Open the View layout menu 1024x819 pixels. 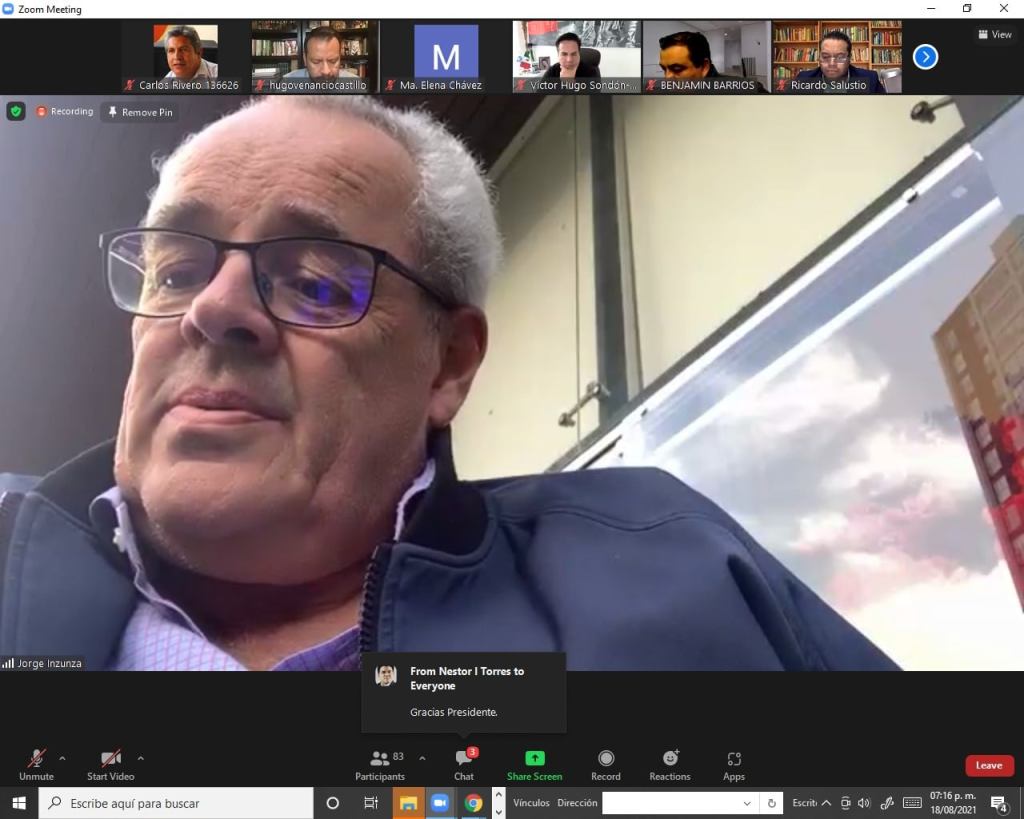tap(994, 34)
